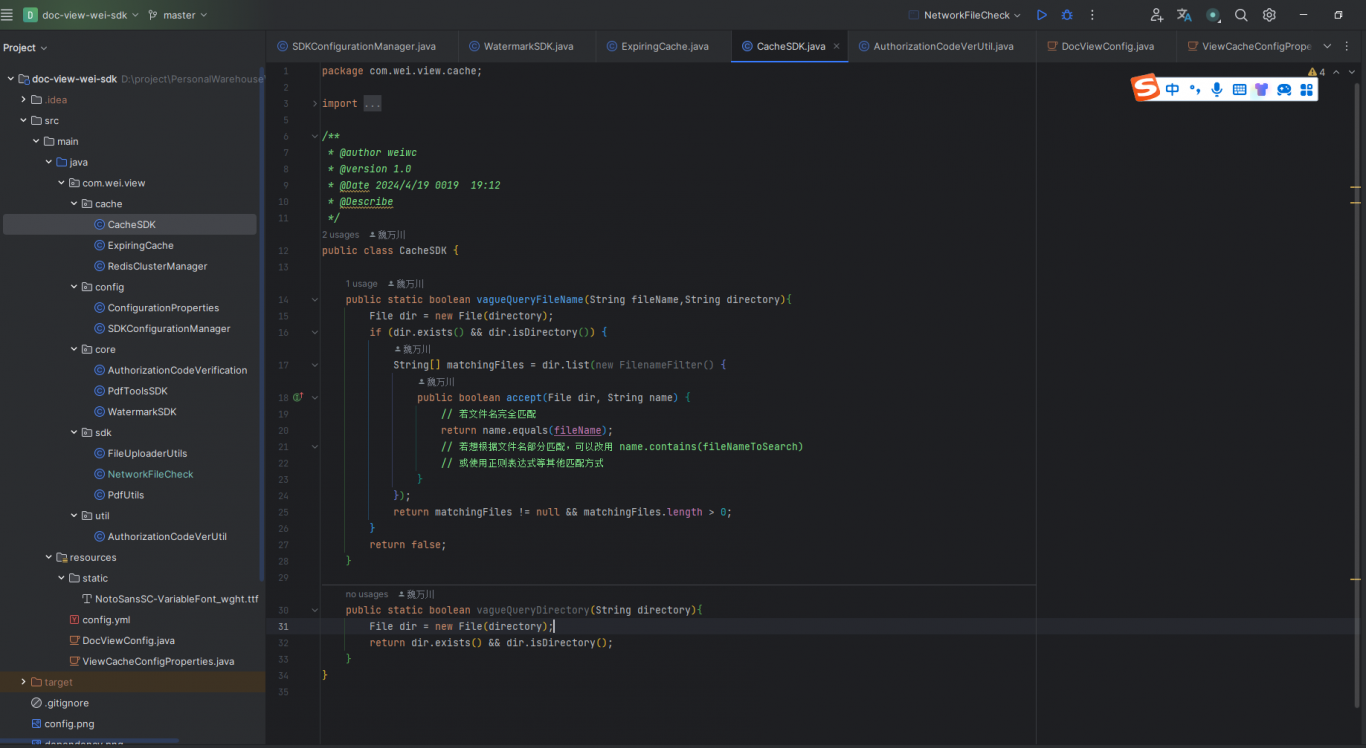Fold the vagueQueryFileName method at line 14
Image resolution: width=1366 pixels, height=748 pixels.
point(315,300)
